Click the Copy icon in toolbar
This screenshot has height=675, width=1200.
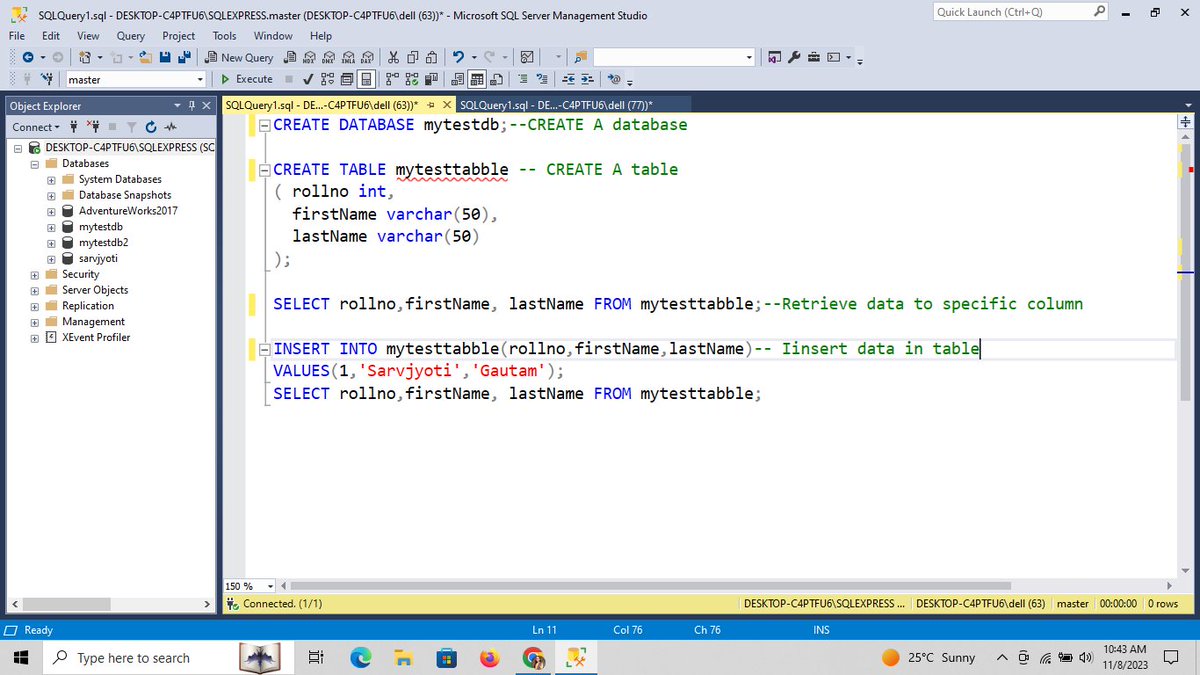tap(412, 58)
